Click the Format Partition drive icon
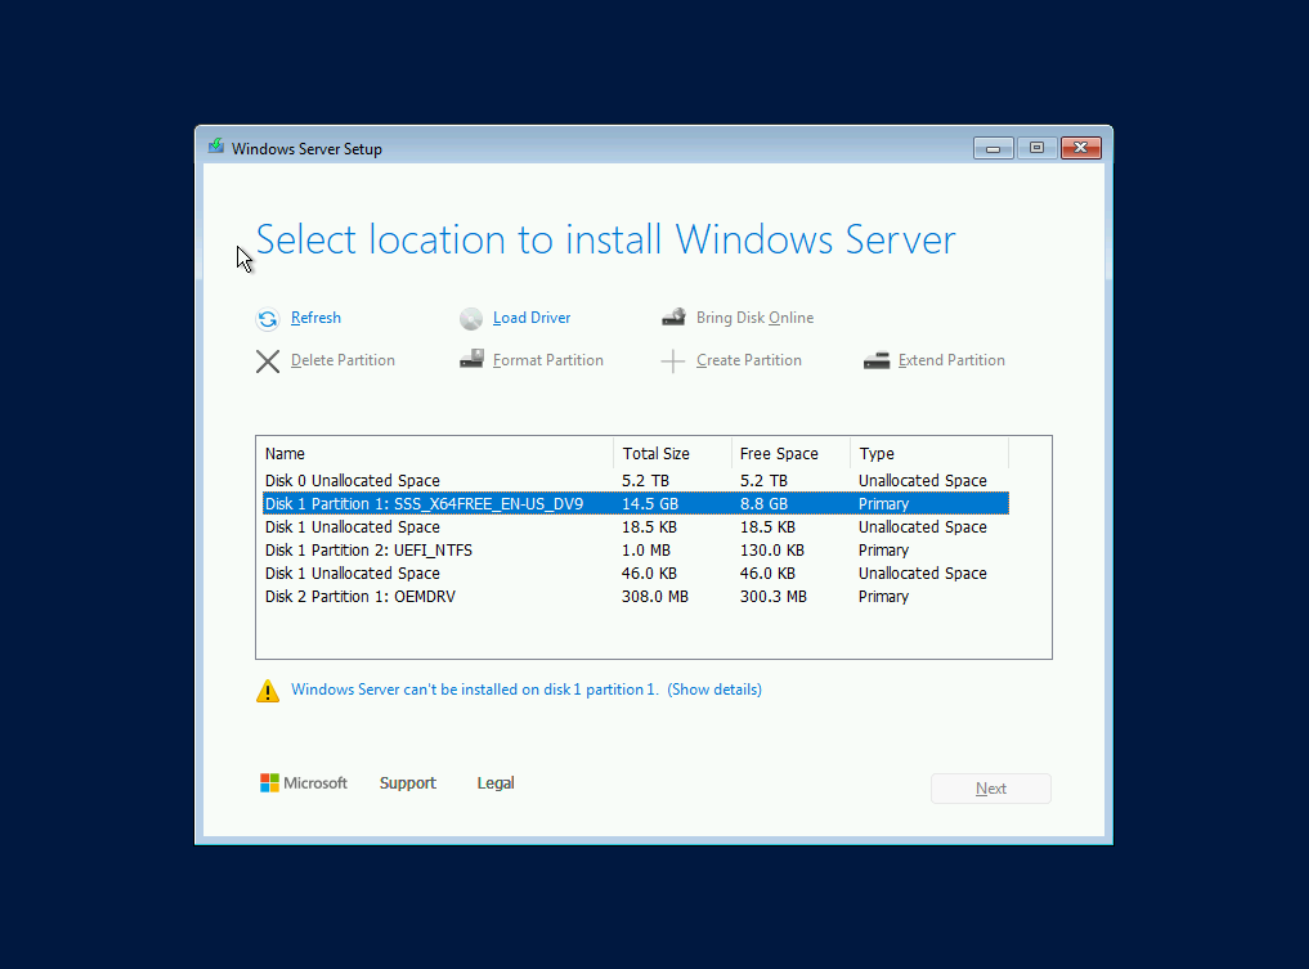Screen dimensions: 1309x969 tap(471, 359)
